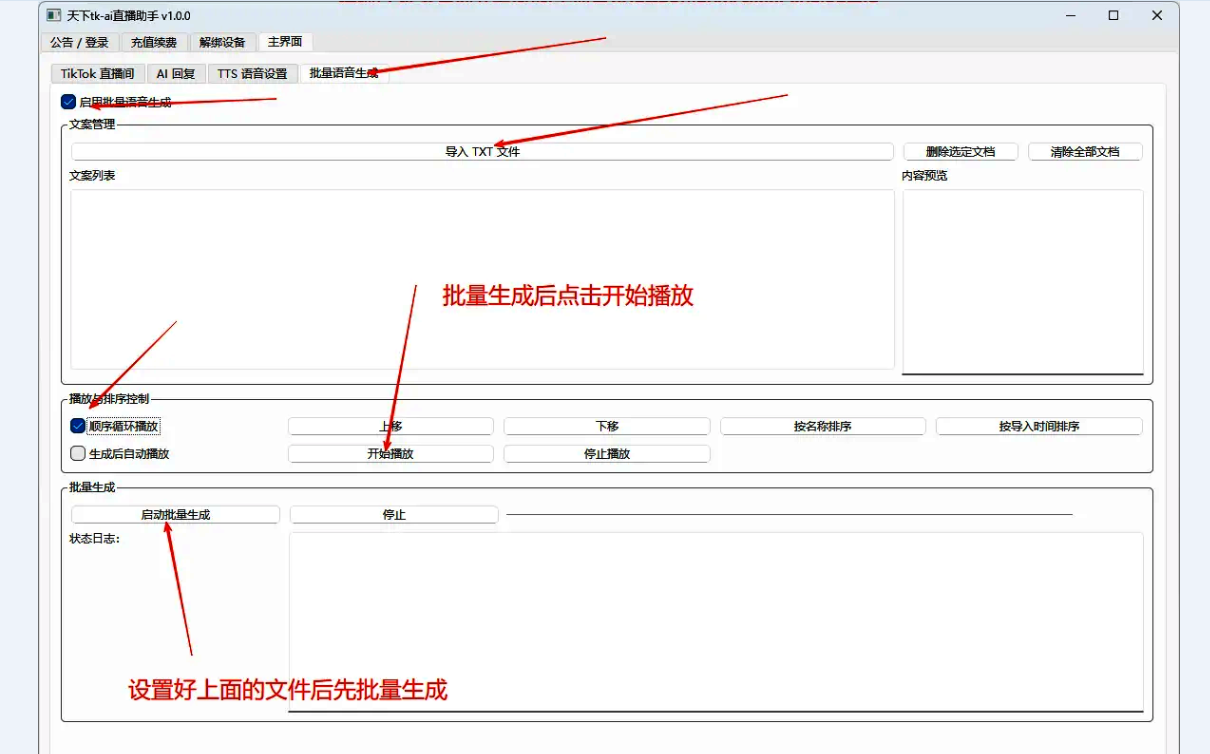Sort documents with 按名称排序
This screenshot has width=1210, height=754.
pos(822,426)
